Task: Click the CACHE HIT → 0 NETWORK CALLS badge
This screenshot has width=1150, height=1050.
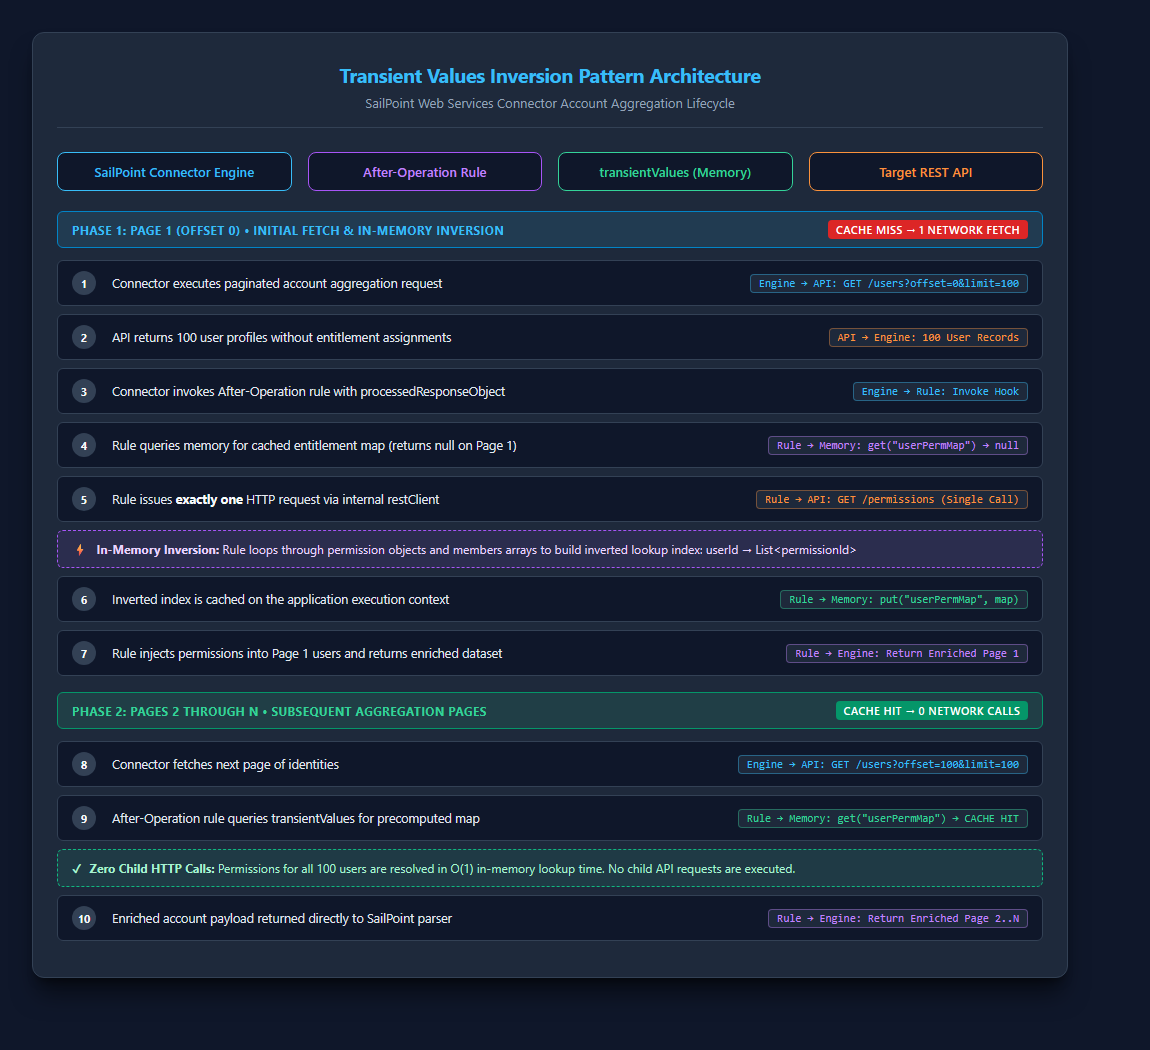Action: click(931, 711)
